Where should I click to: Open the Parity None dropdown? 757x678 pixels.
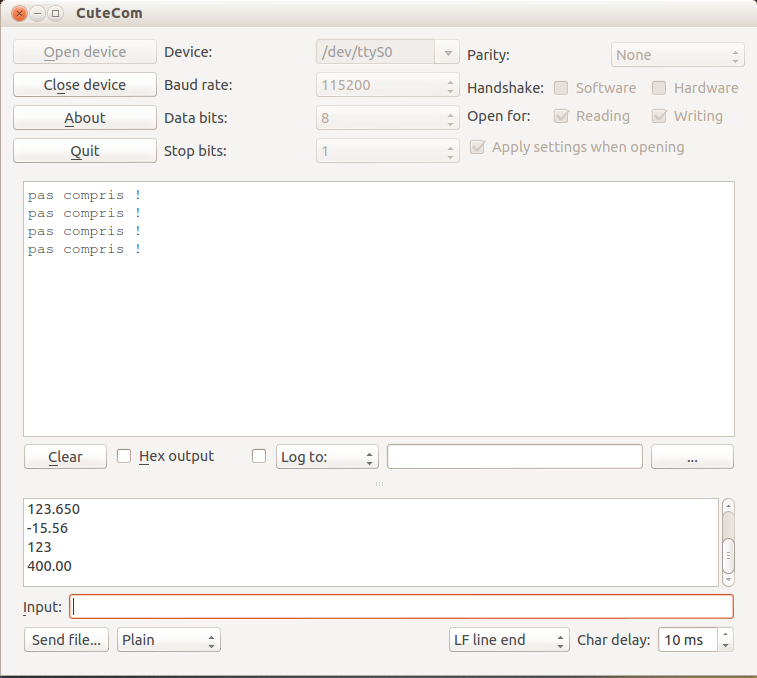[678, 55]
